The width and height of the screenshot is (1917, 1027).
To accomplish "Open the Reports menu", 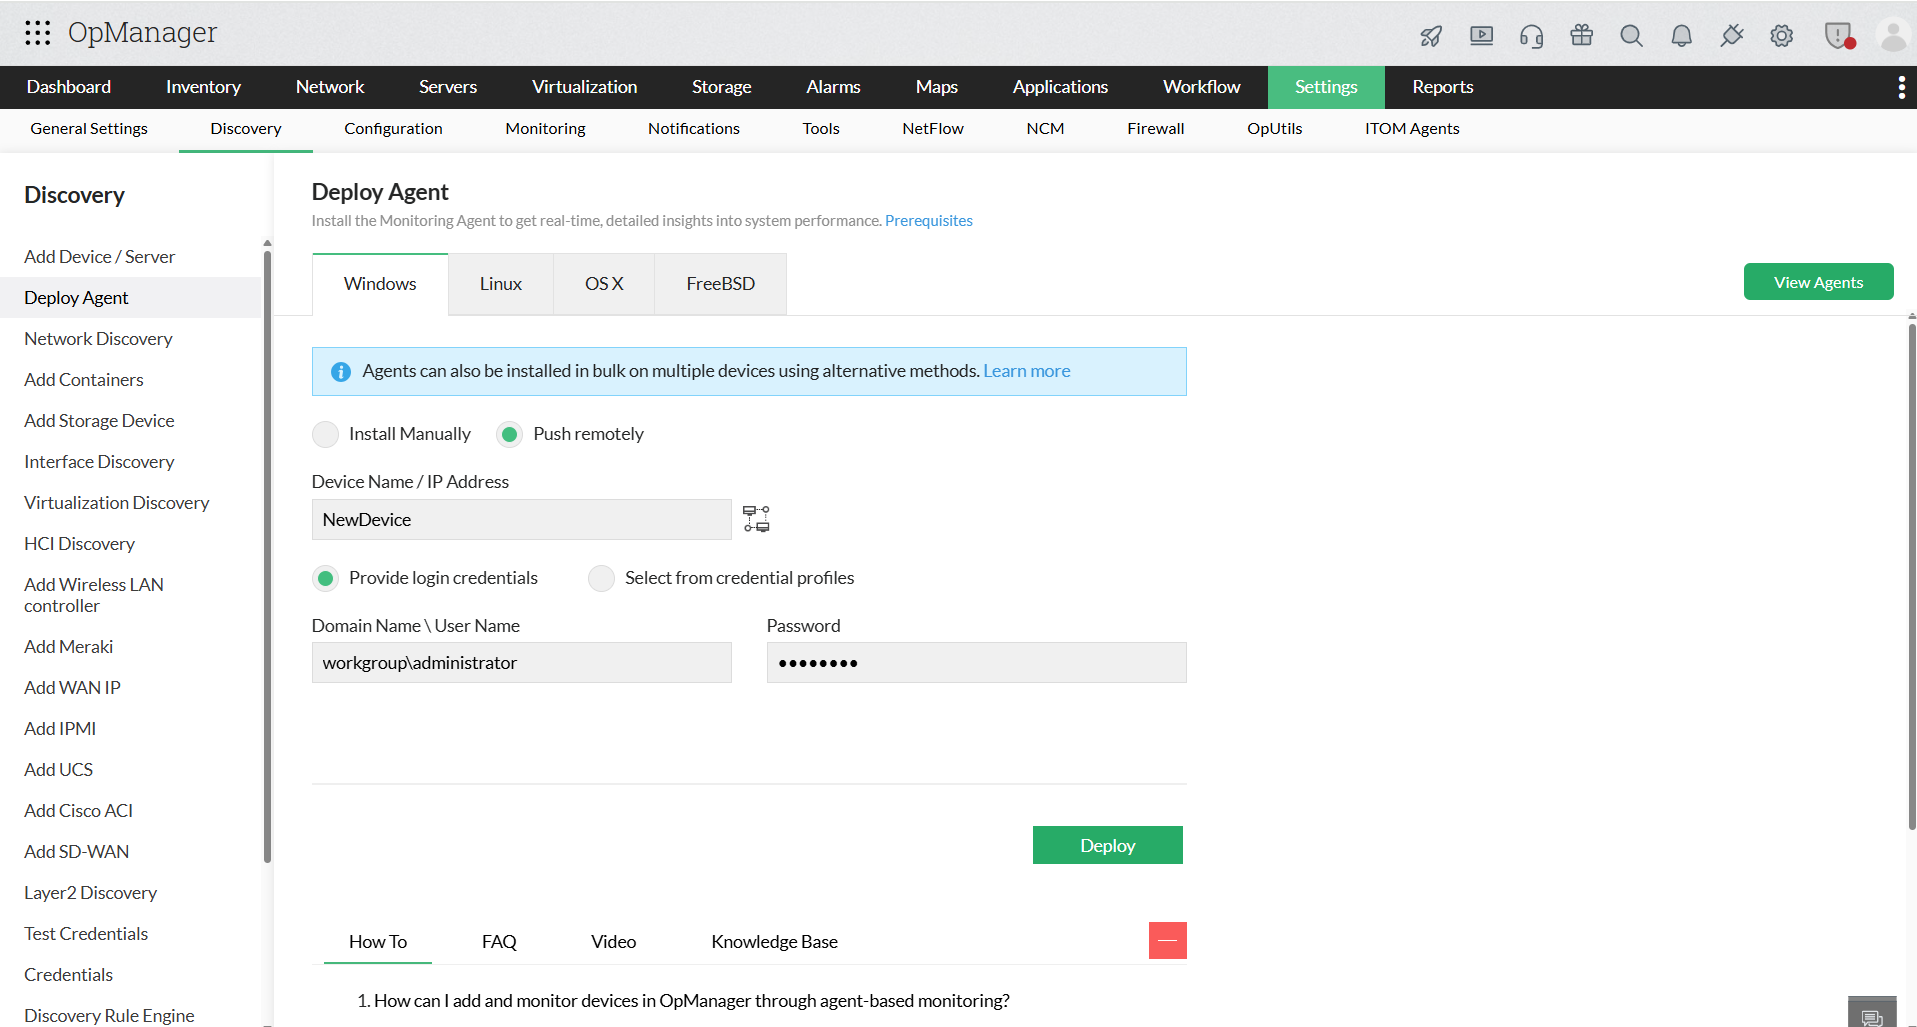I will point(1442,87).
